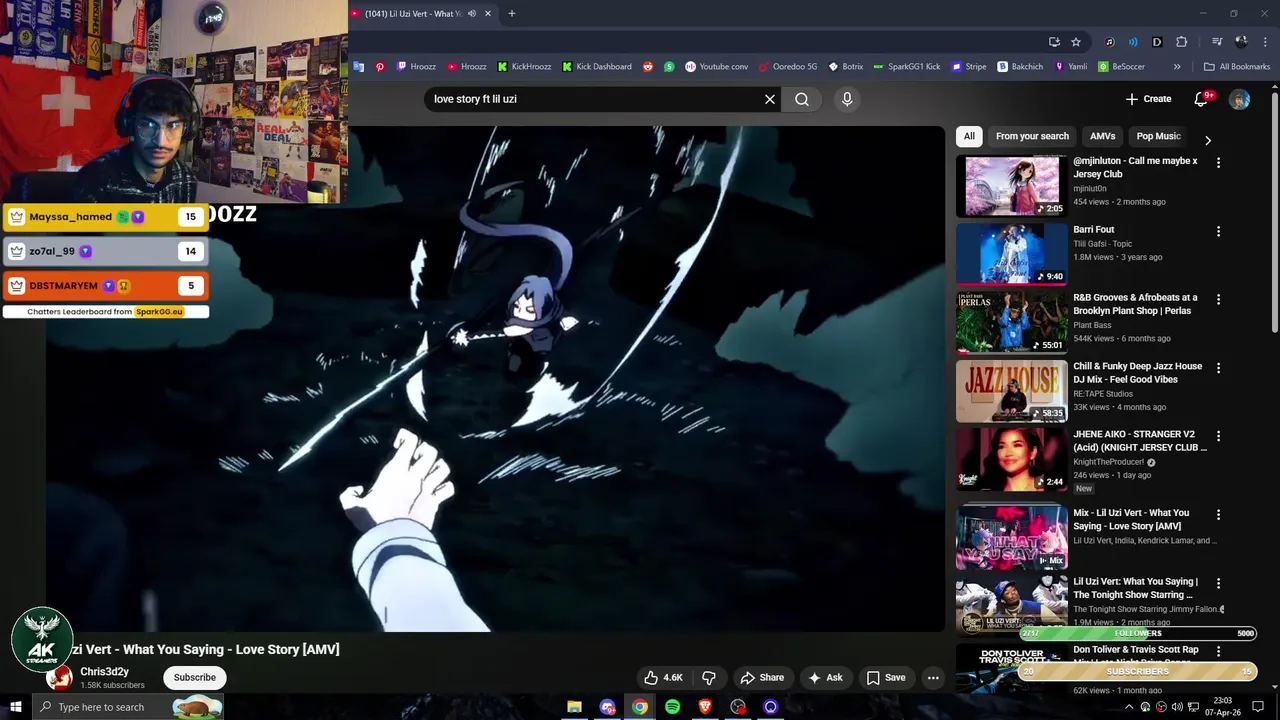1280x720 pixels.
Task: Open the Reddit bookmark icon
Action: click(x=648, y=67)
